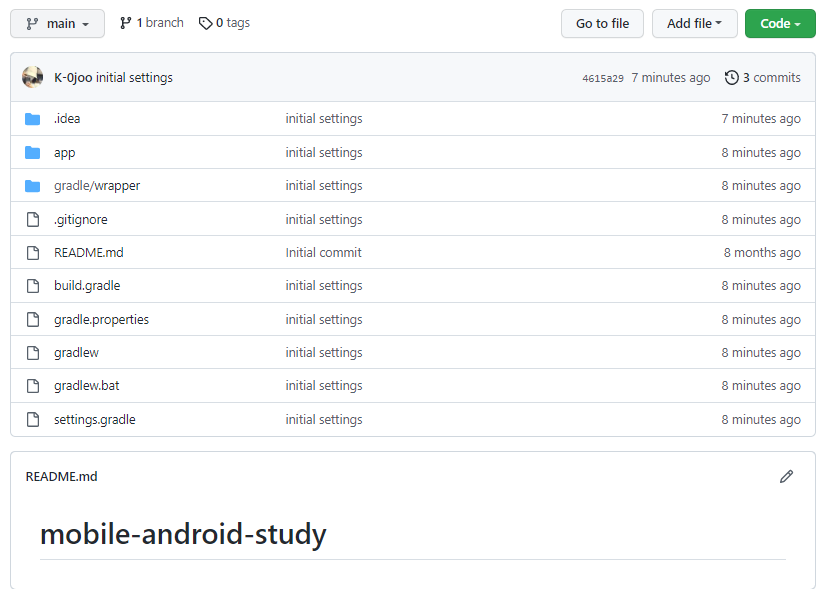
Task: Open app row's initial settings commit
Action: pyautogui.click(x=324, y=152)
